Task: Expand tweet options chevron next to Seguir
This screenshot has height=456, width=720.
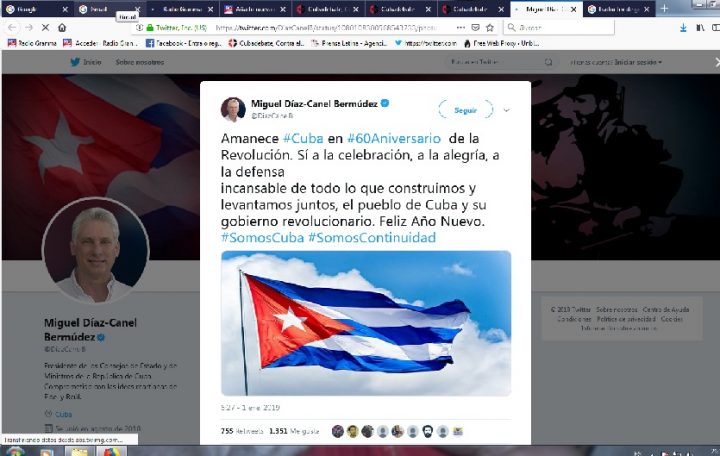Action: (506, 110)
